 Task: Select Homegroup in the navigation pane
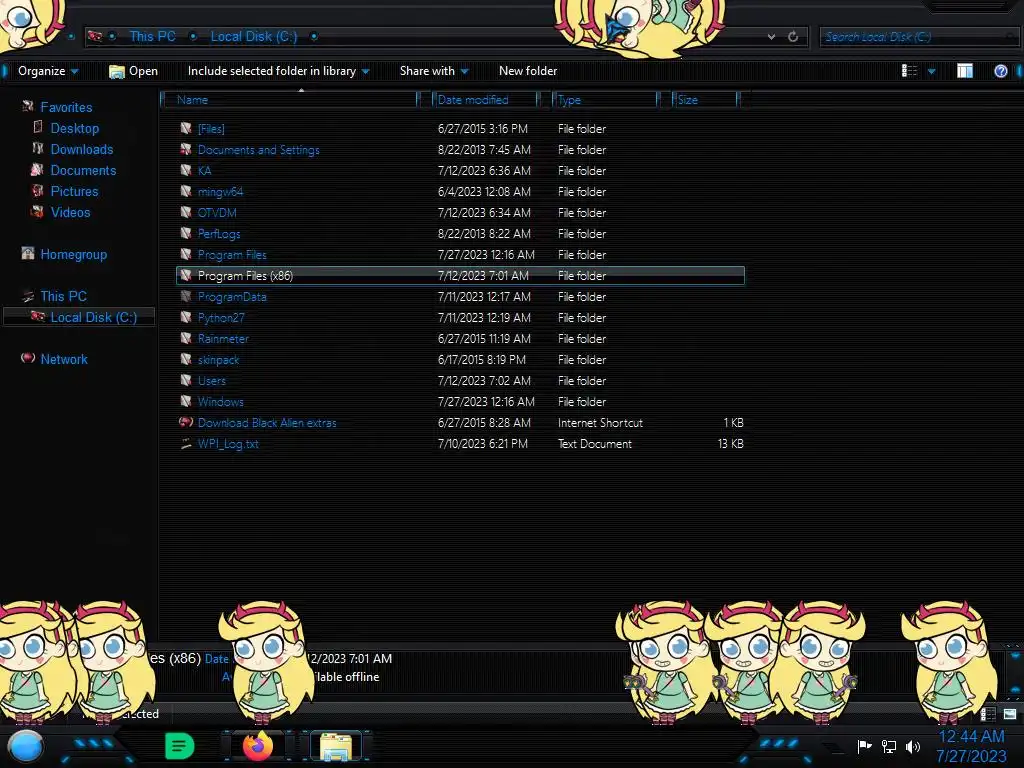73,254
